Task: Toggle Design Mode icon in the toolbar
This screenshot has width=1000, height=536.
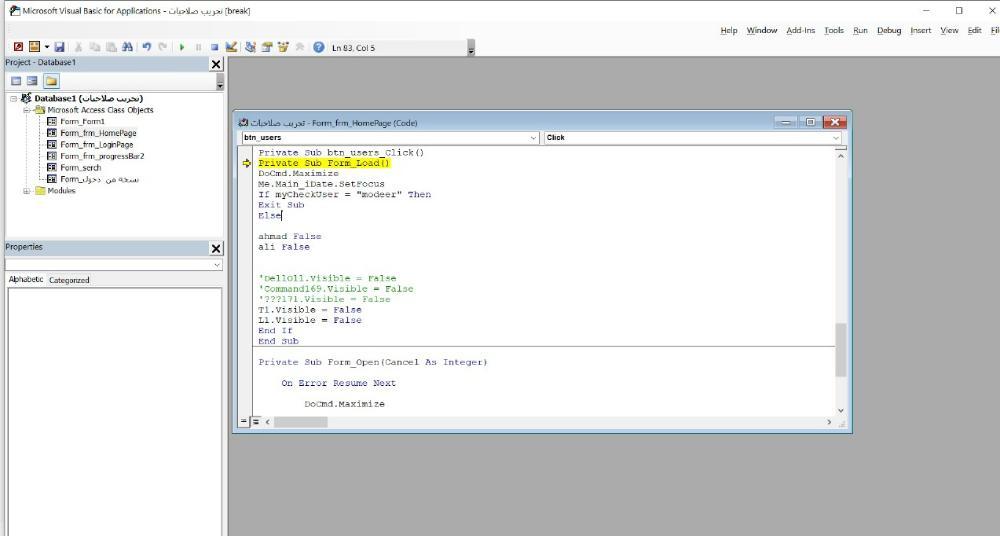Action: pos(232,47)
